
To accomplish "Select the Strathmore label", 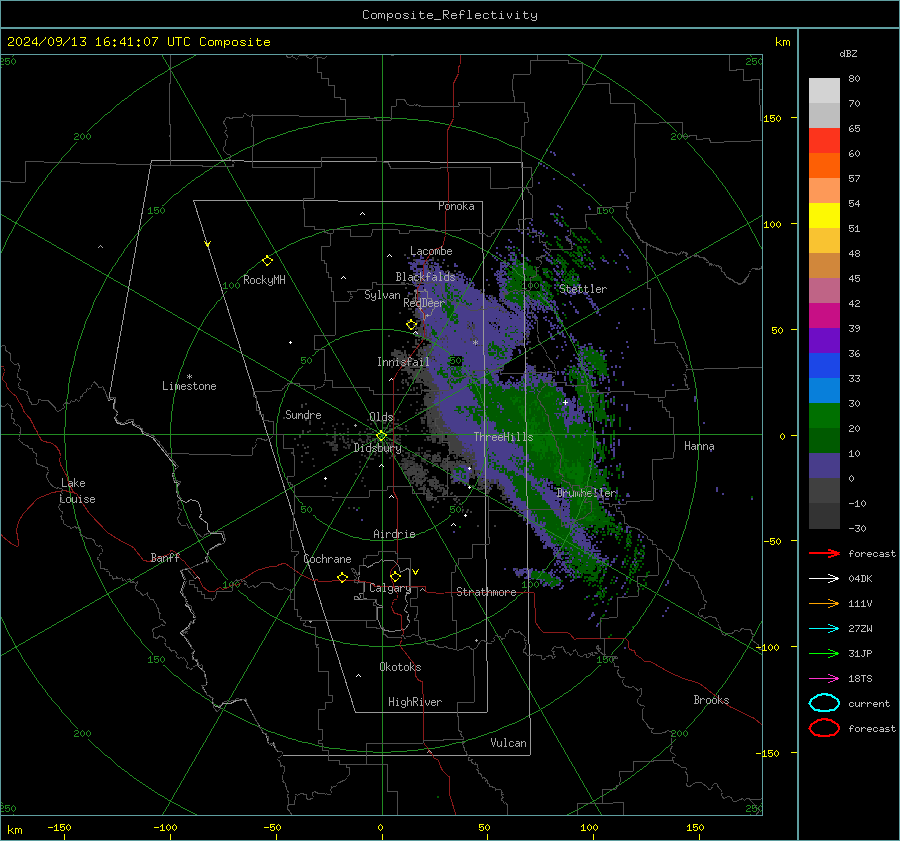I will [x=486, y=592].
